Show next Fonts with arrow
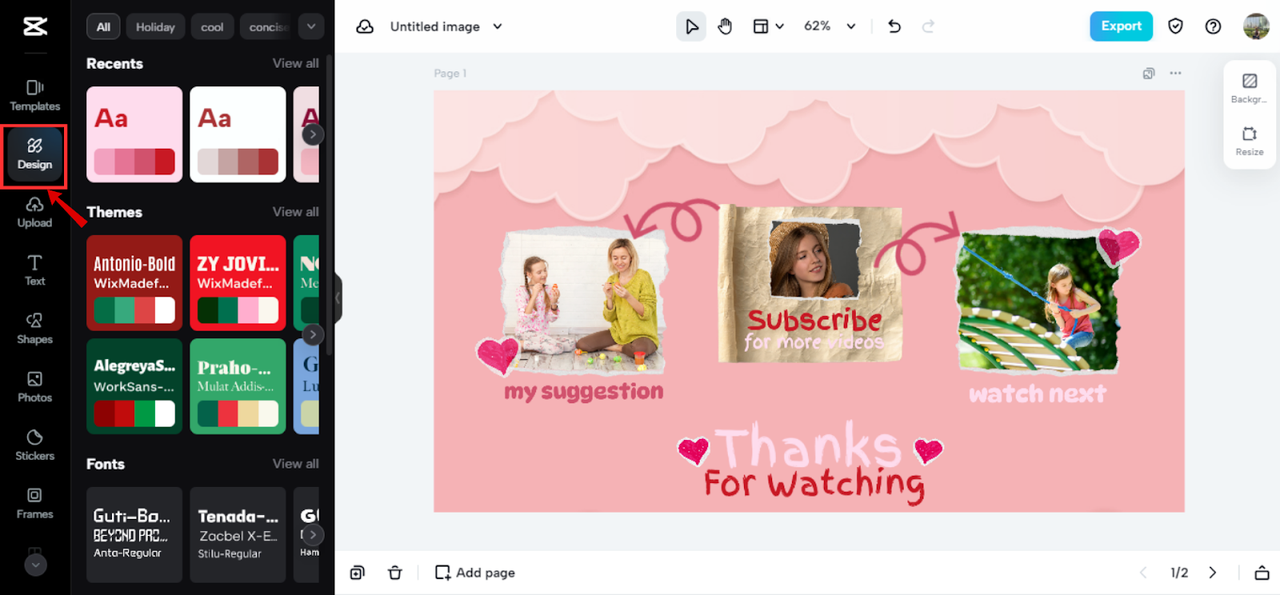Image resolution: width=1280 pixels, height=595 pixels. [x=313, y=535]
